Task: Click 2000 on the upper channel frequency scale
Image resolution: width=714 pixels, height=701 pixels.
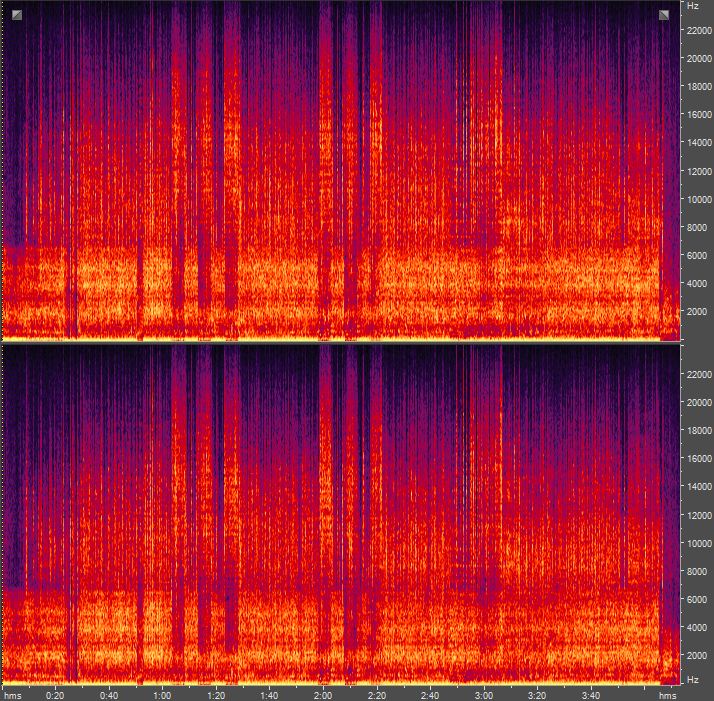Action: pos(697,312)
